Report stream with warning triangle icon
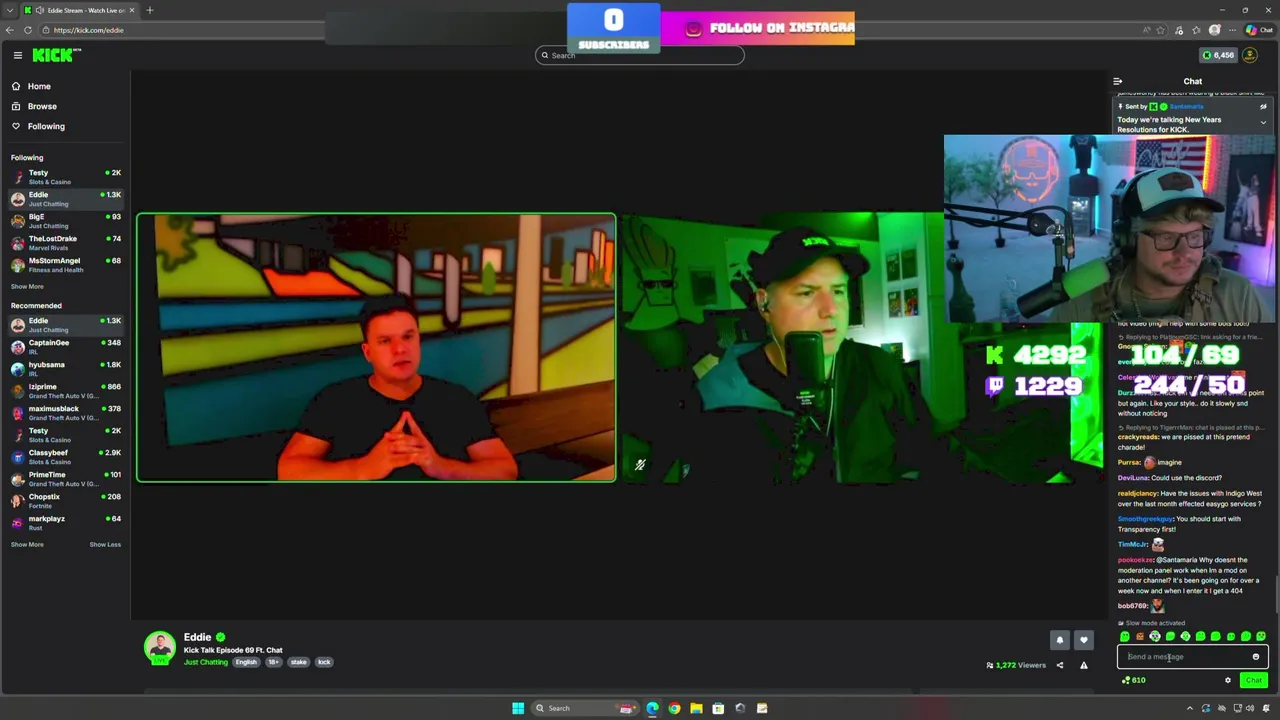The width and height of the screenshot is (1280, 720). pyautogui.click(x=1083, y=665)
